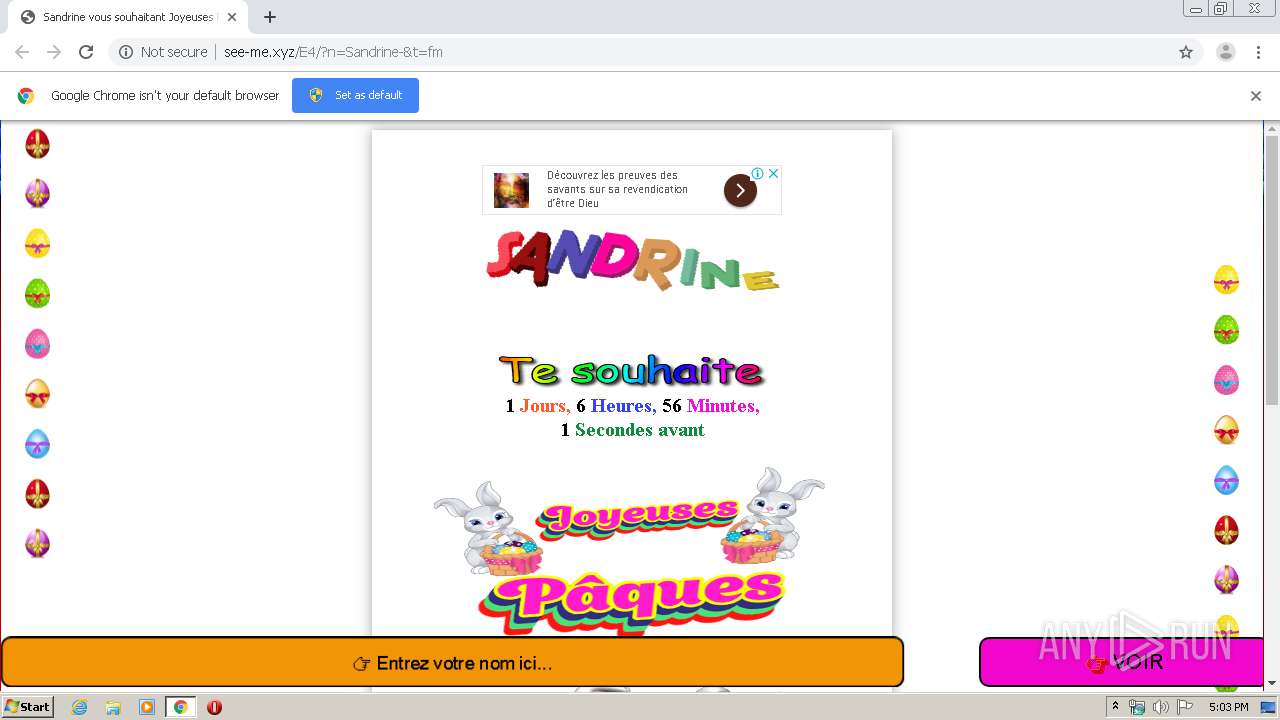The image size is (1280, 720).
Task: Click the taskbar clock 5:03 PM
Action: pos(1228,707)
